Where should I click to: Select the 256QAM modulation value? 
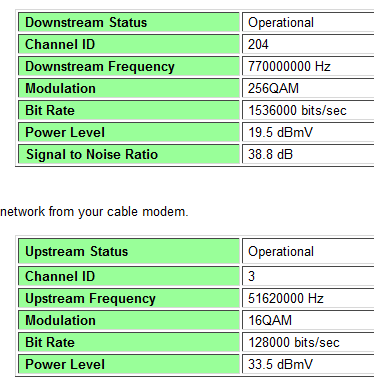coord(273,88)
